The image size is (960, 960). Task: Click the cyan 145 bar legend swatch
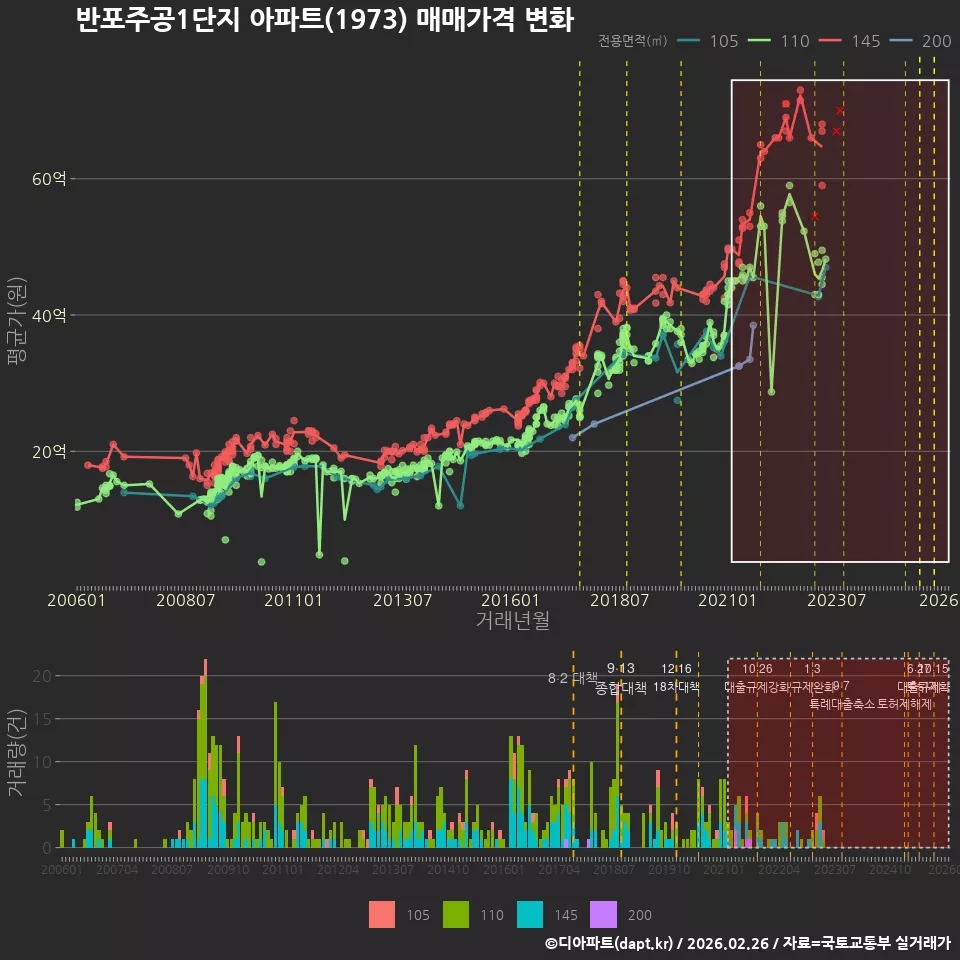(x=530, y=914)
